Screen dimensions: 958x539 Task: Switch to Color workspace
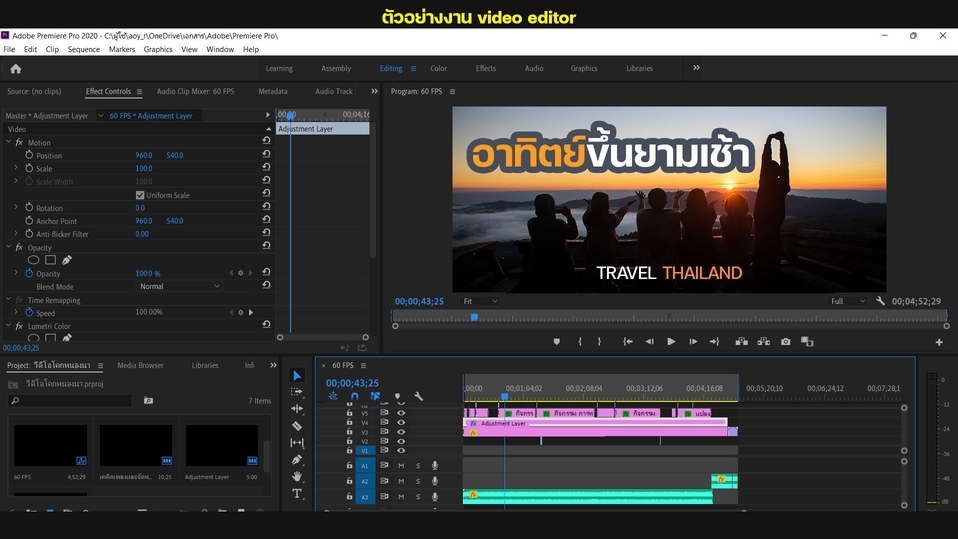pyautogui.click(x=439, y=68)
